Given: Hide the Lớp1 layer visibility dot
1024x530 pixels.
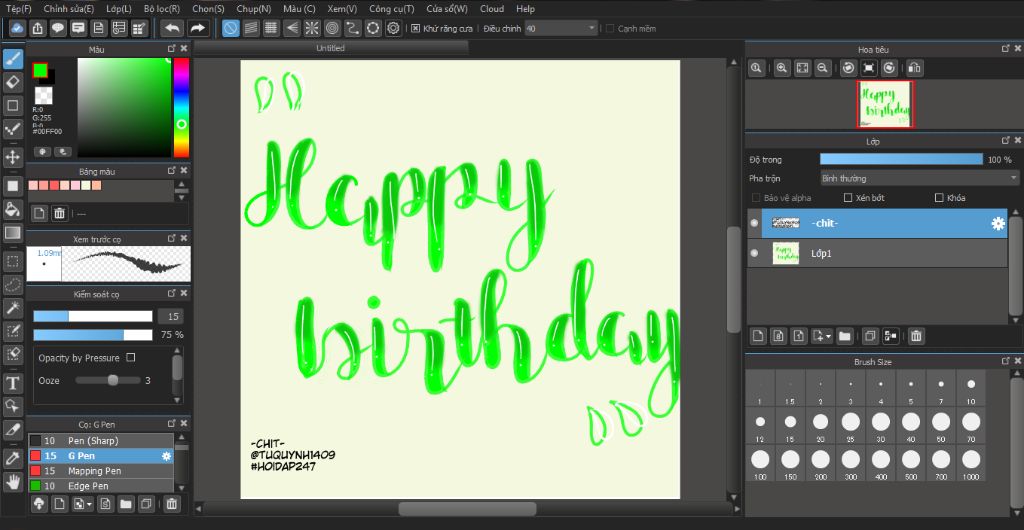Looking at the screenshot, I should (755, 253).
